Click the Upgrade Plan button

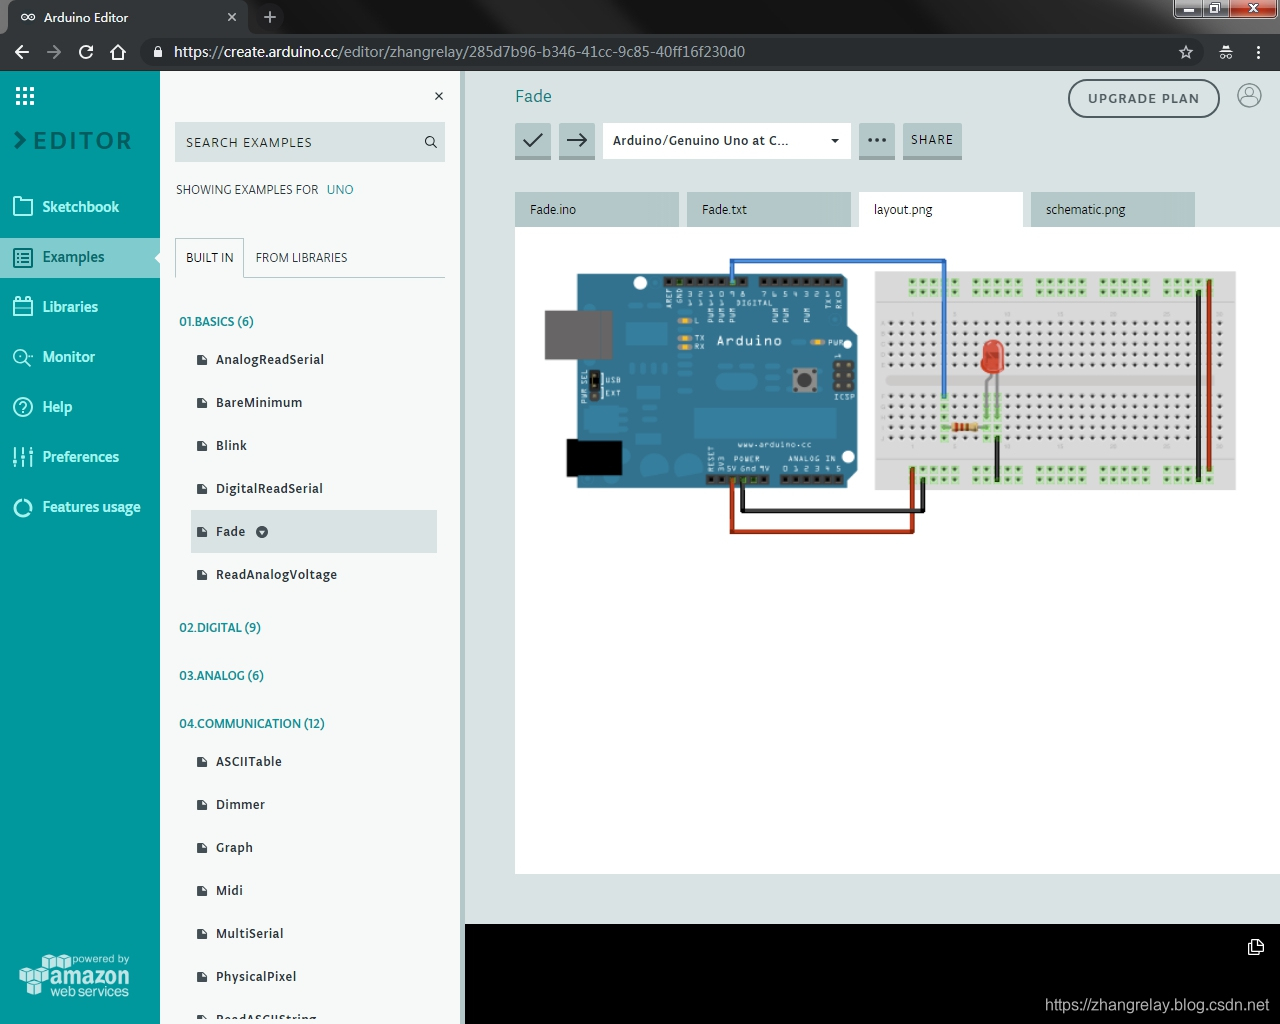click(x=1144, y=98)
